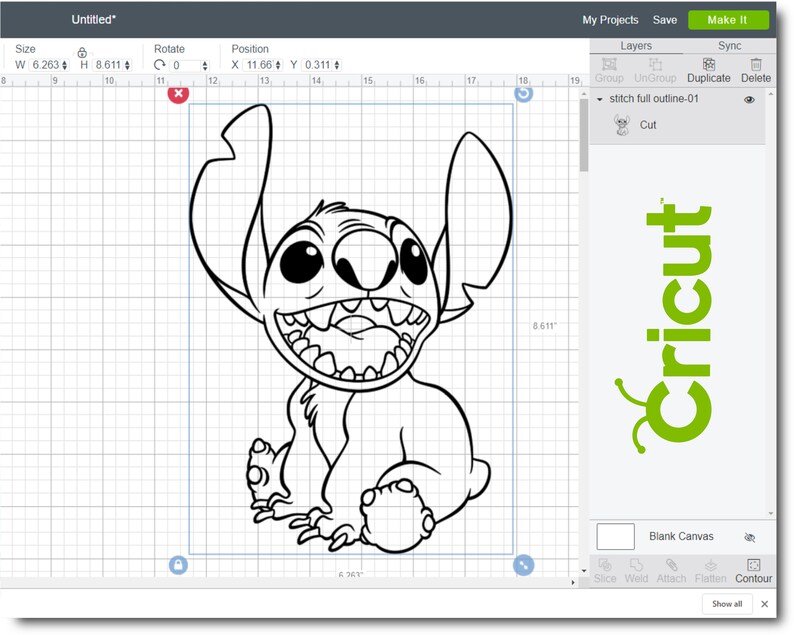This screenshot has width=794, height=635.
Task: Close the bottom Show all bar
Action: 765,604
